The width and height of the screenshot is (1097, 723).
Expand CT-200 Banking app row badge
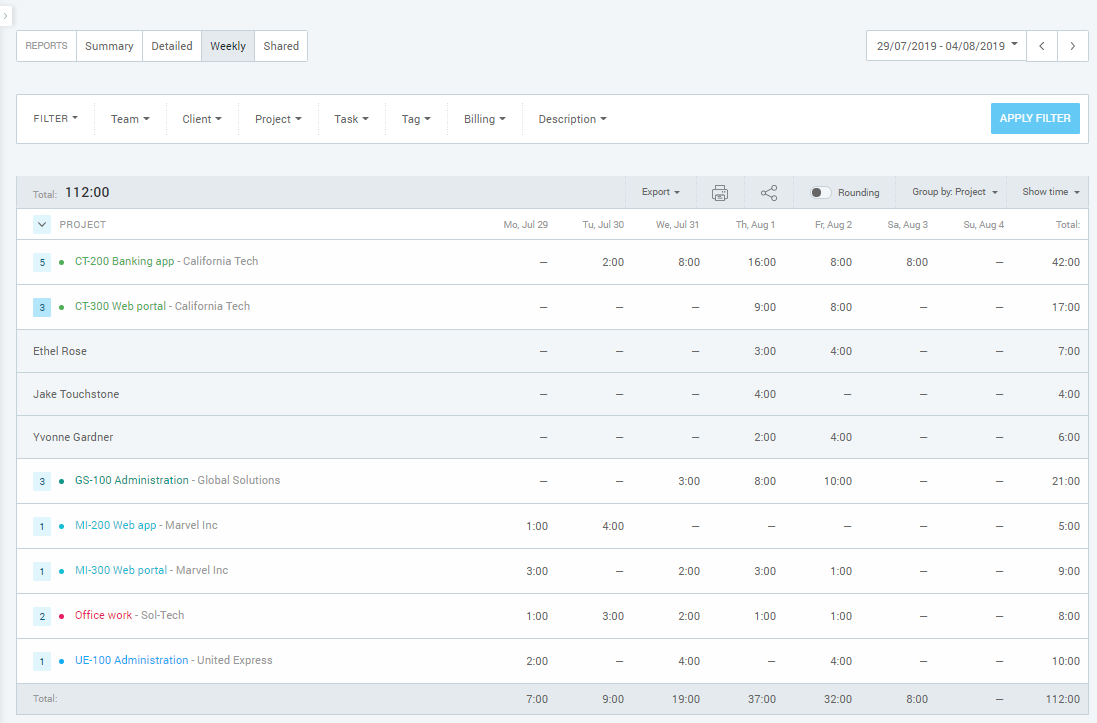(x=42, y=262)
